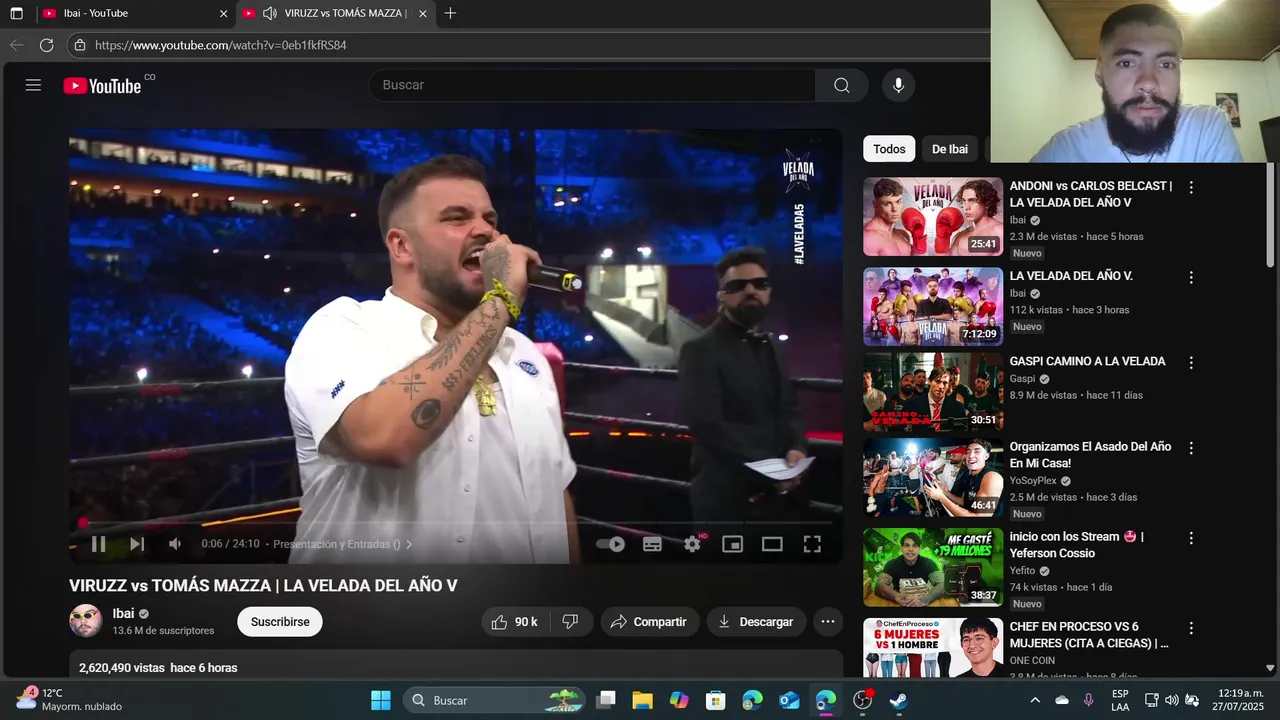Reload the page
The height and width of the screenshot is (720, 1280).
(46, 45)
